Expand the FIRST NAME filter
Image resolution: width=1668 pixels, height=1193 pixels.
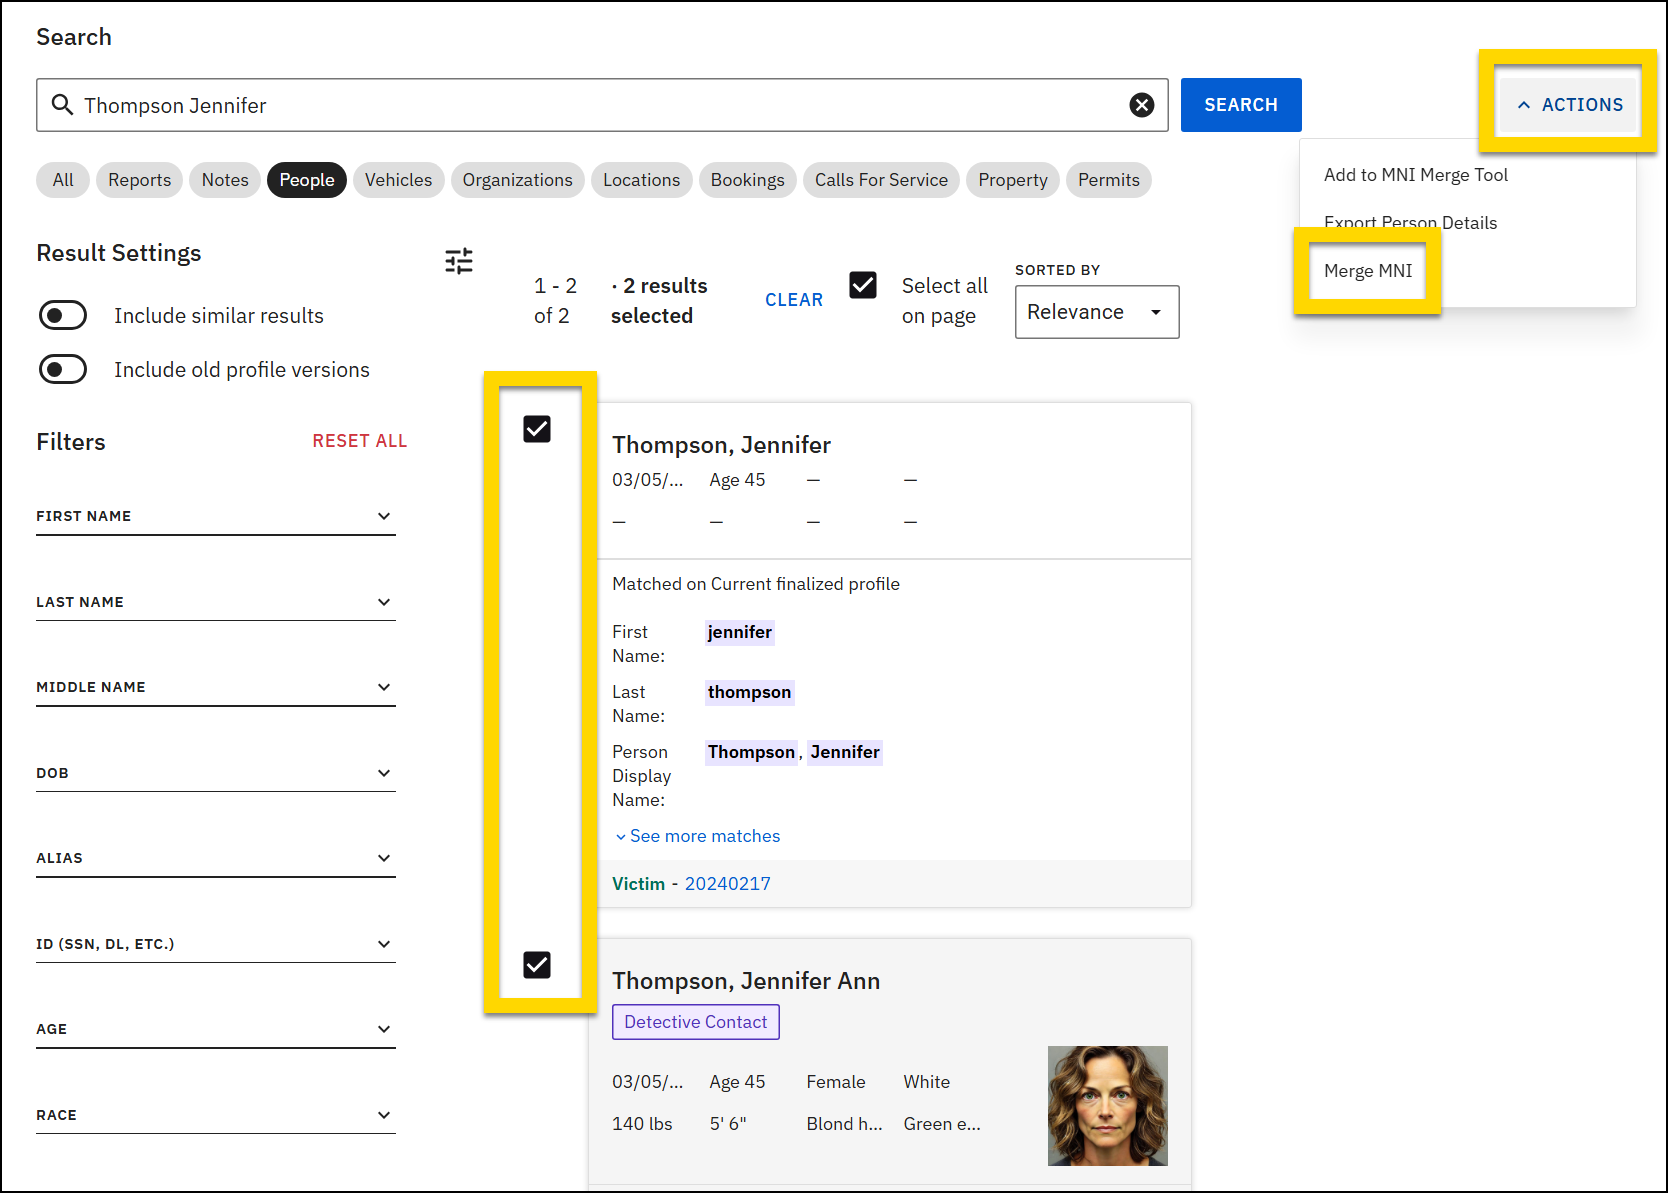[384, 516]
